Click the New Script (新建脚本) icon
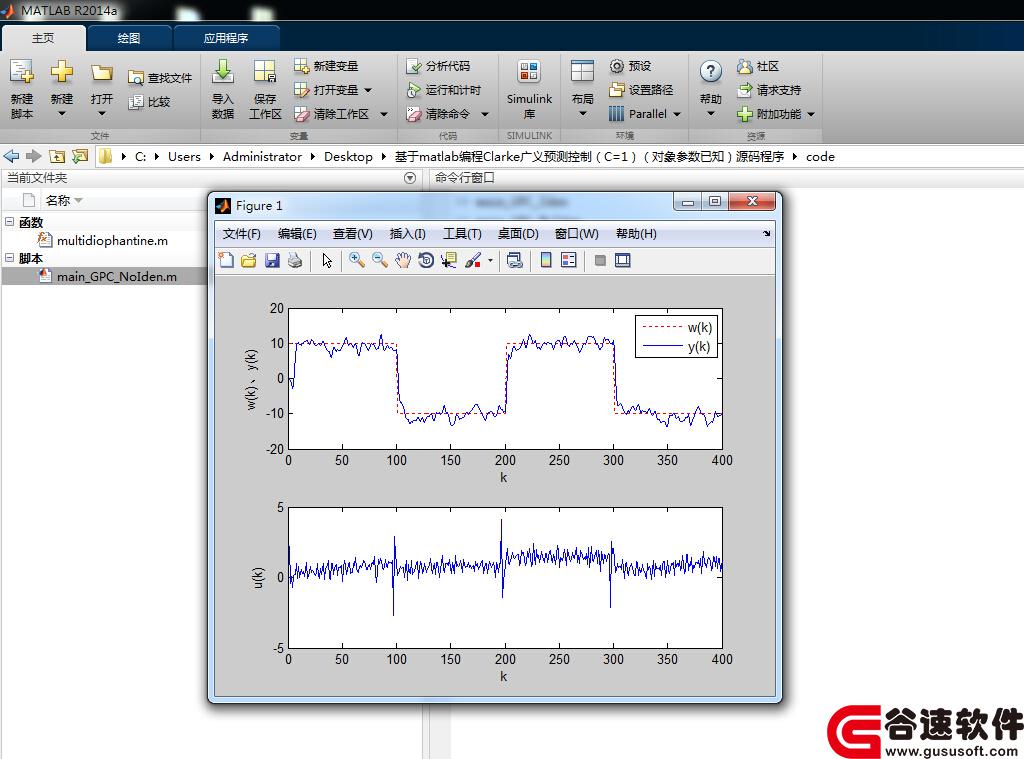 pyautogui.click(x=22, y=73)
